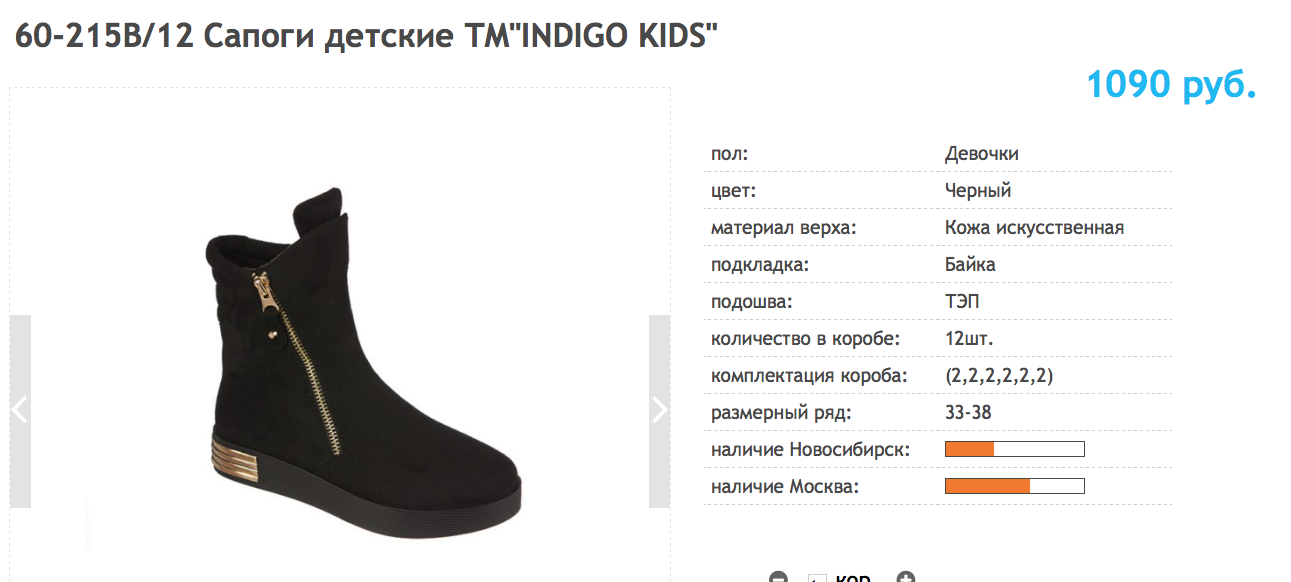The width and height of the screenshot is (1291, 582).
Task: Increase box quantity with plus icon
Action: [906, 577]
